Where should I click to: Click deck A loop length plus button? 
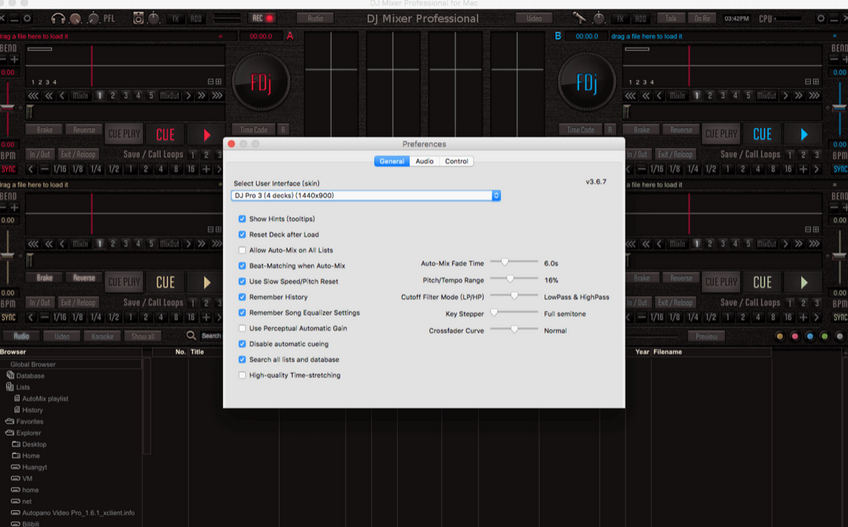pyautogui.click(x=206, y=169)
